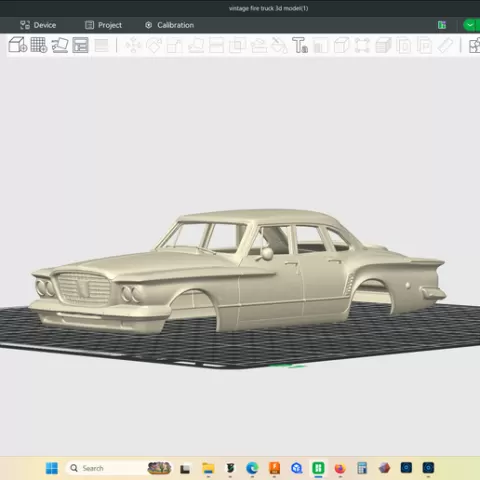This screenshot has height=480, width=480.
Task: Select the Move tool arrows icon
Action: click(x=133, y=45)
